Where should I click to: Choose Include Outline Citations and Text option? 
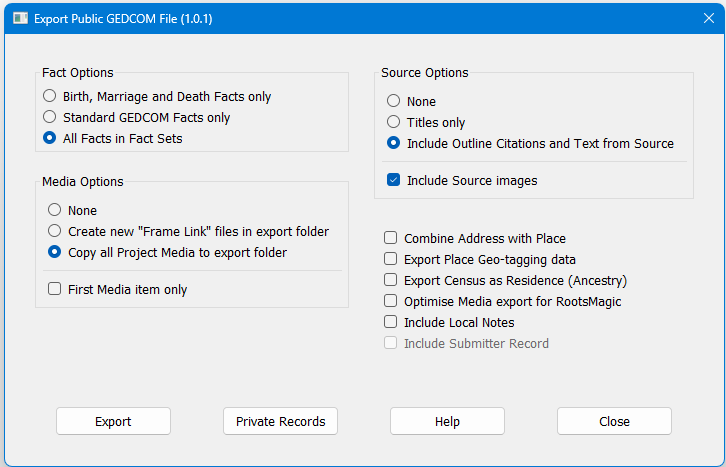[394, 144]
